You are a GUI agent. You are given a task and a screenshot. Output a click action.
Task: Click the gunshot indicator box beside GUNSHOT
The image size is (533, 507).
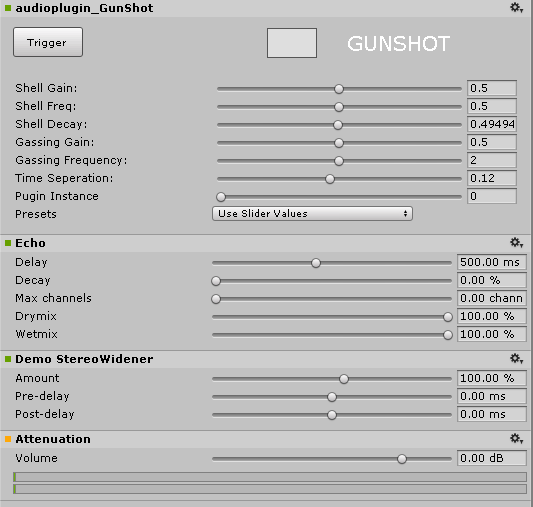point(292,43)
